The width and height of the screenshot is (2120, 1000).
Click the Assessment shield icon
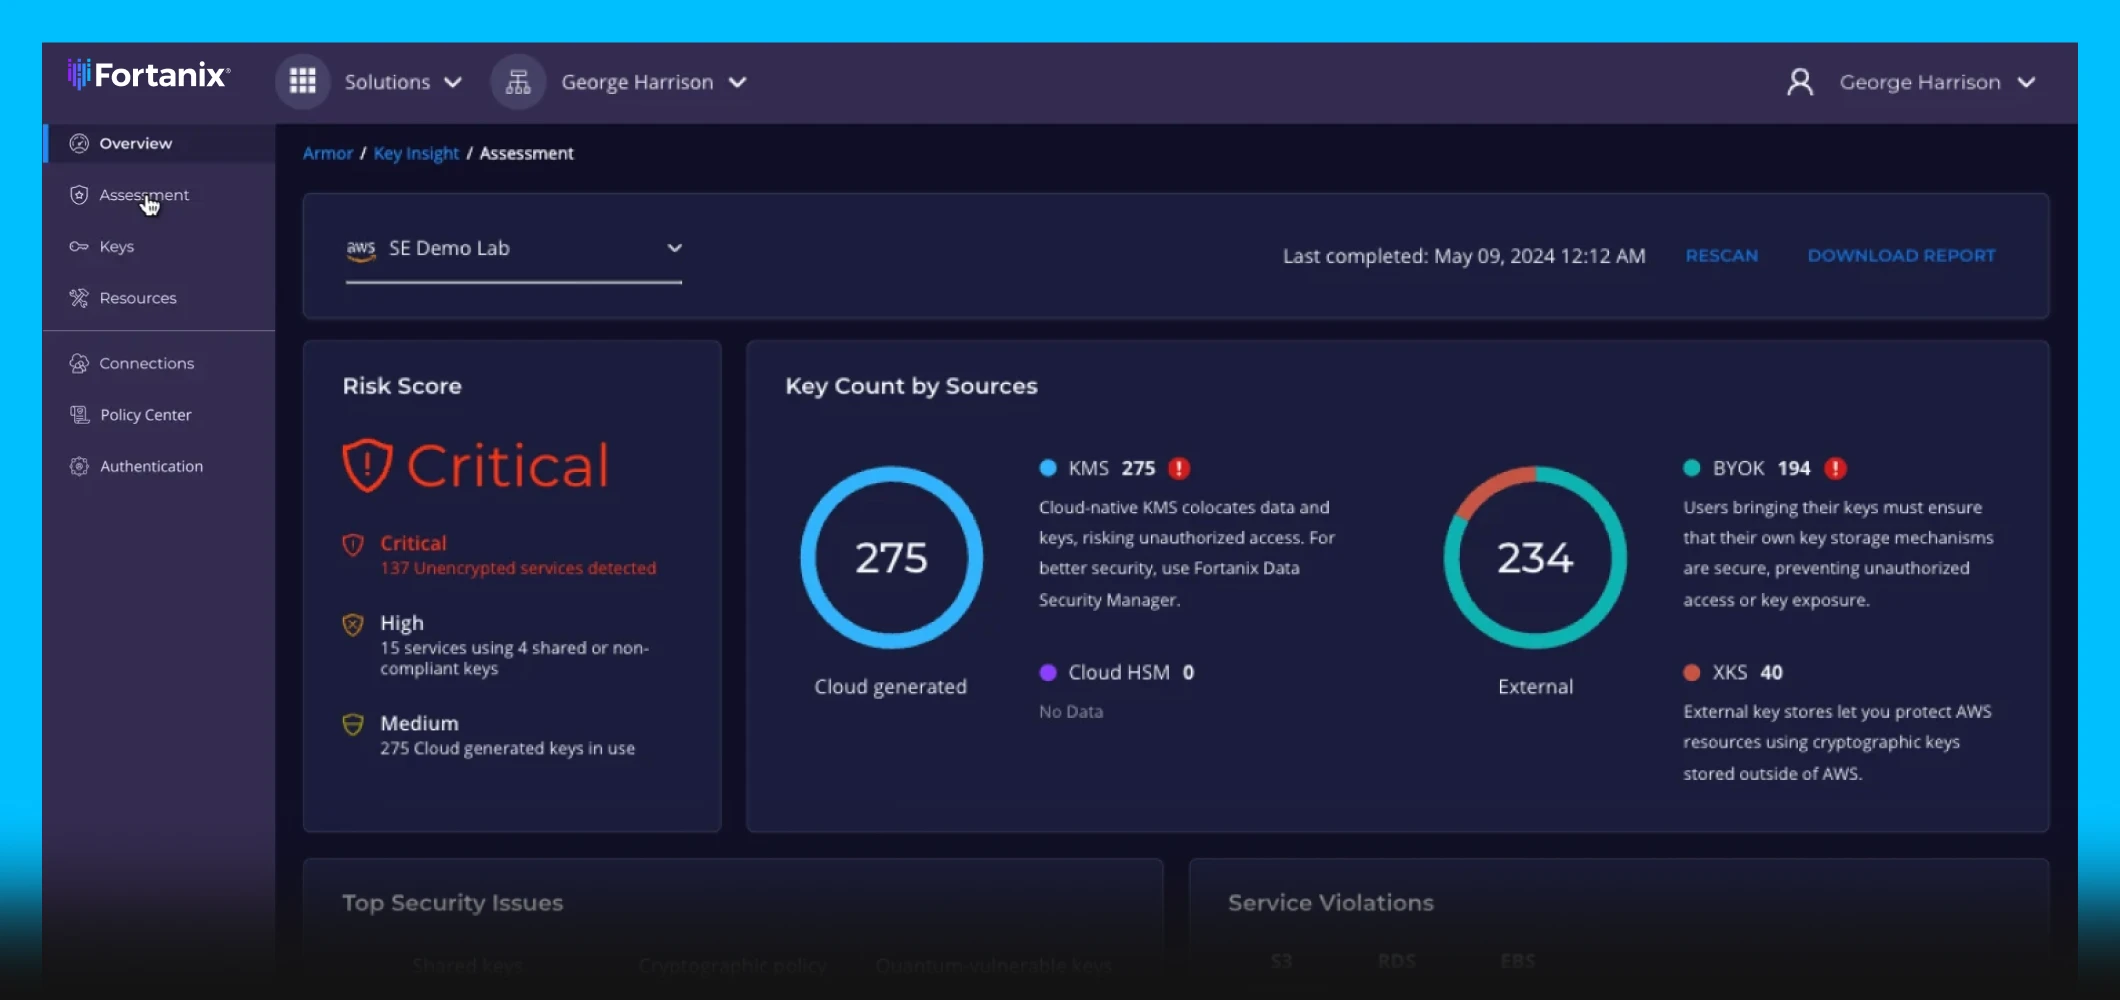pos(79,195)
